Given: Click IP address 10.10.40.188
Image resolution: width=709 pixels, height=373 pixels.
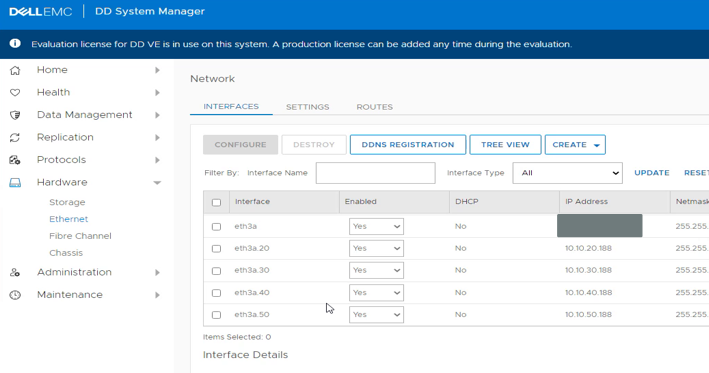Looking at the screenshot, I should [x=588, y=293].
